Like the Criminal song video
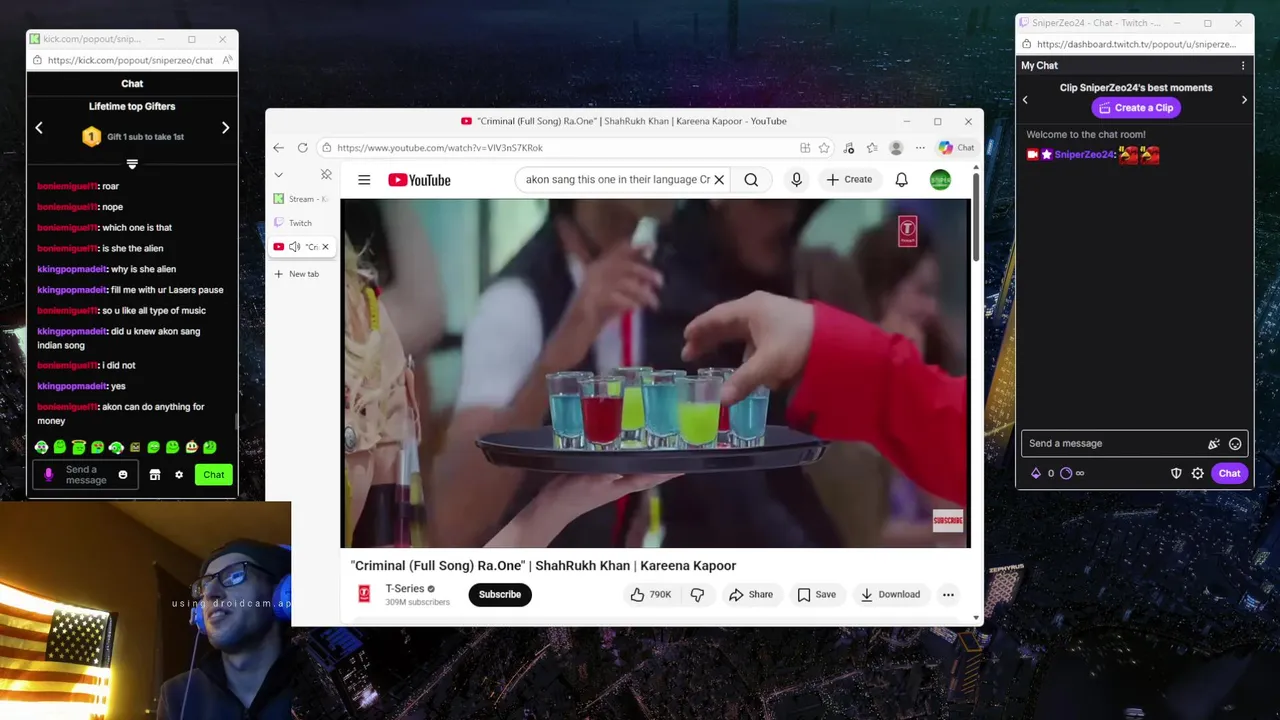1280x720 pixels. tap(650, 594)
